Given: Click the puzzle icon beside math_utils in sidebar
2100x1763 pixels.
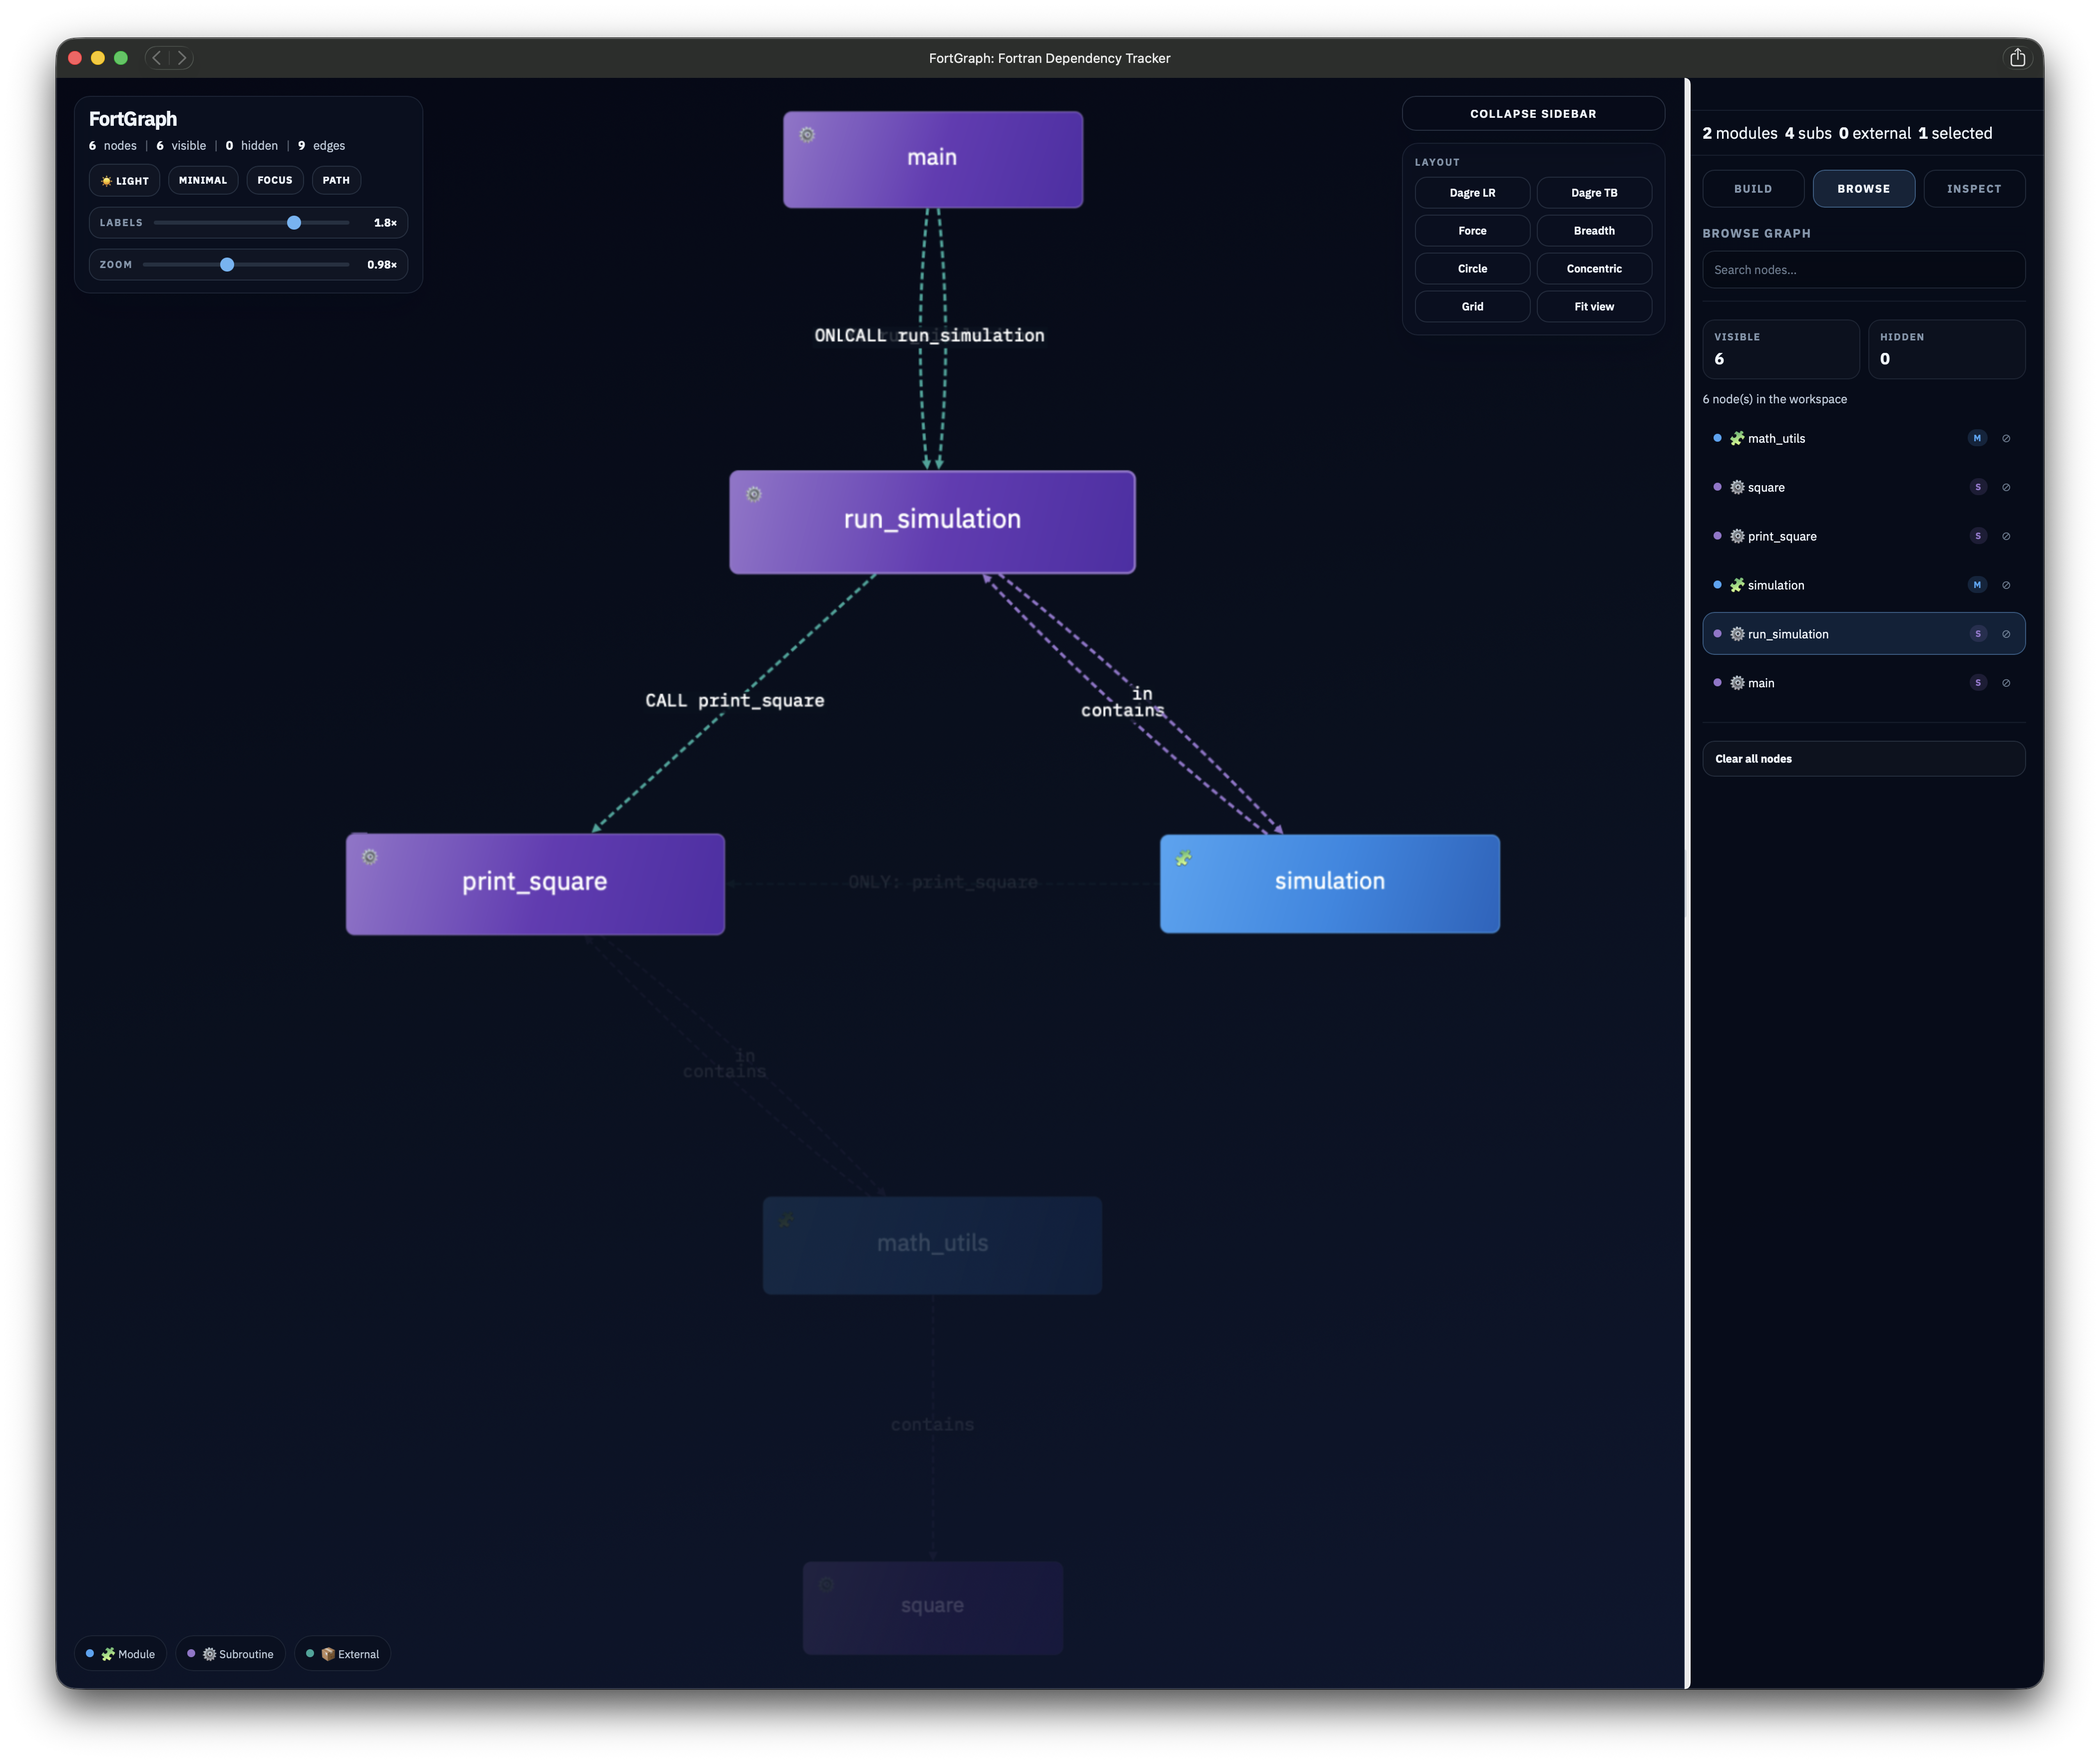Looking at the screenshot, I should click(1737, 438).
